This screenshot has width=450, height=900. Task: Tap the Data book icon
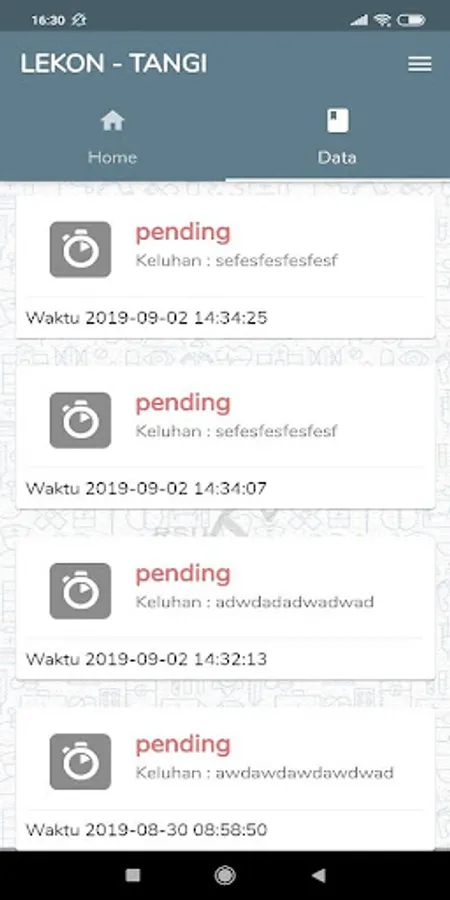(338, 121)
